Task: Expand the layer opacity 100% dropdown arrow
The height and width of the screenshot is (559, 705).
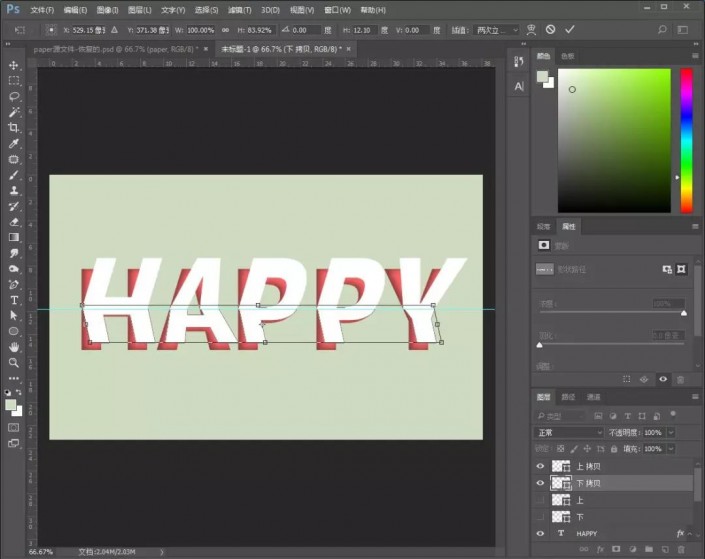Action: [671, 433]
